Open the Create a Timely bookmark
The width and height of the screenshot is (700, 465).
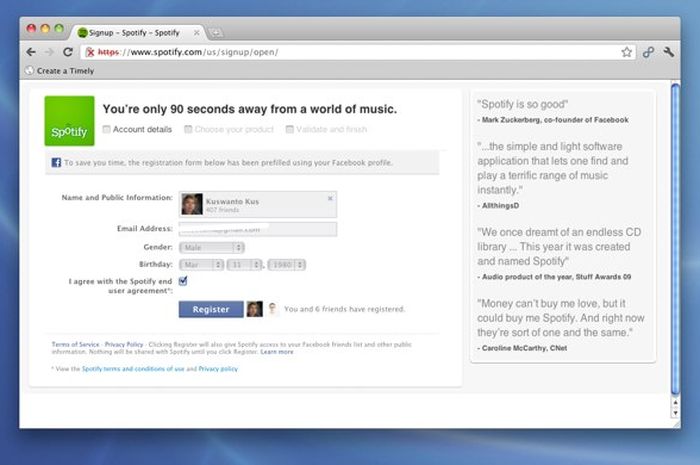coord(60,71)
